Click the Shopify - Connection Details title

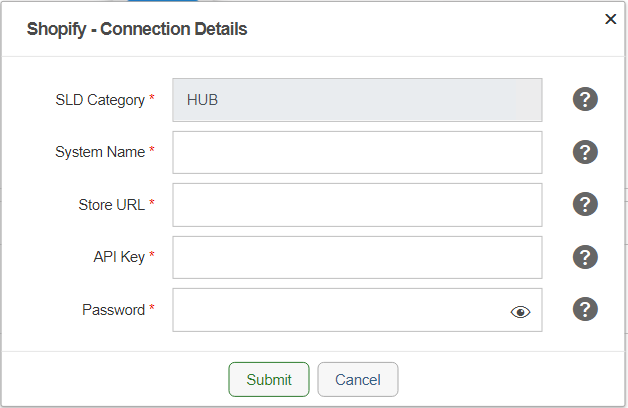click(x=136, y=29)
